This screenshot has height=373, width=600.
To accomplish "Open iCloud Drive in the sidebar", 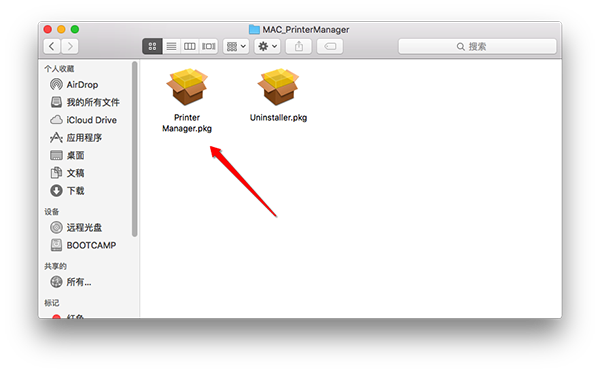I will coord(91,120).
